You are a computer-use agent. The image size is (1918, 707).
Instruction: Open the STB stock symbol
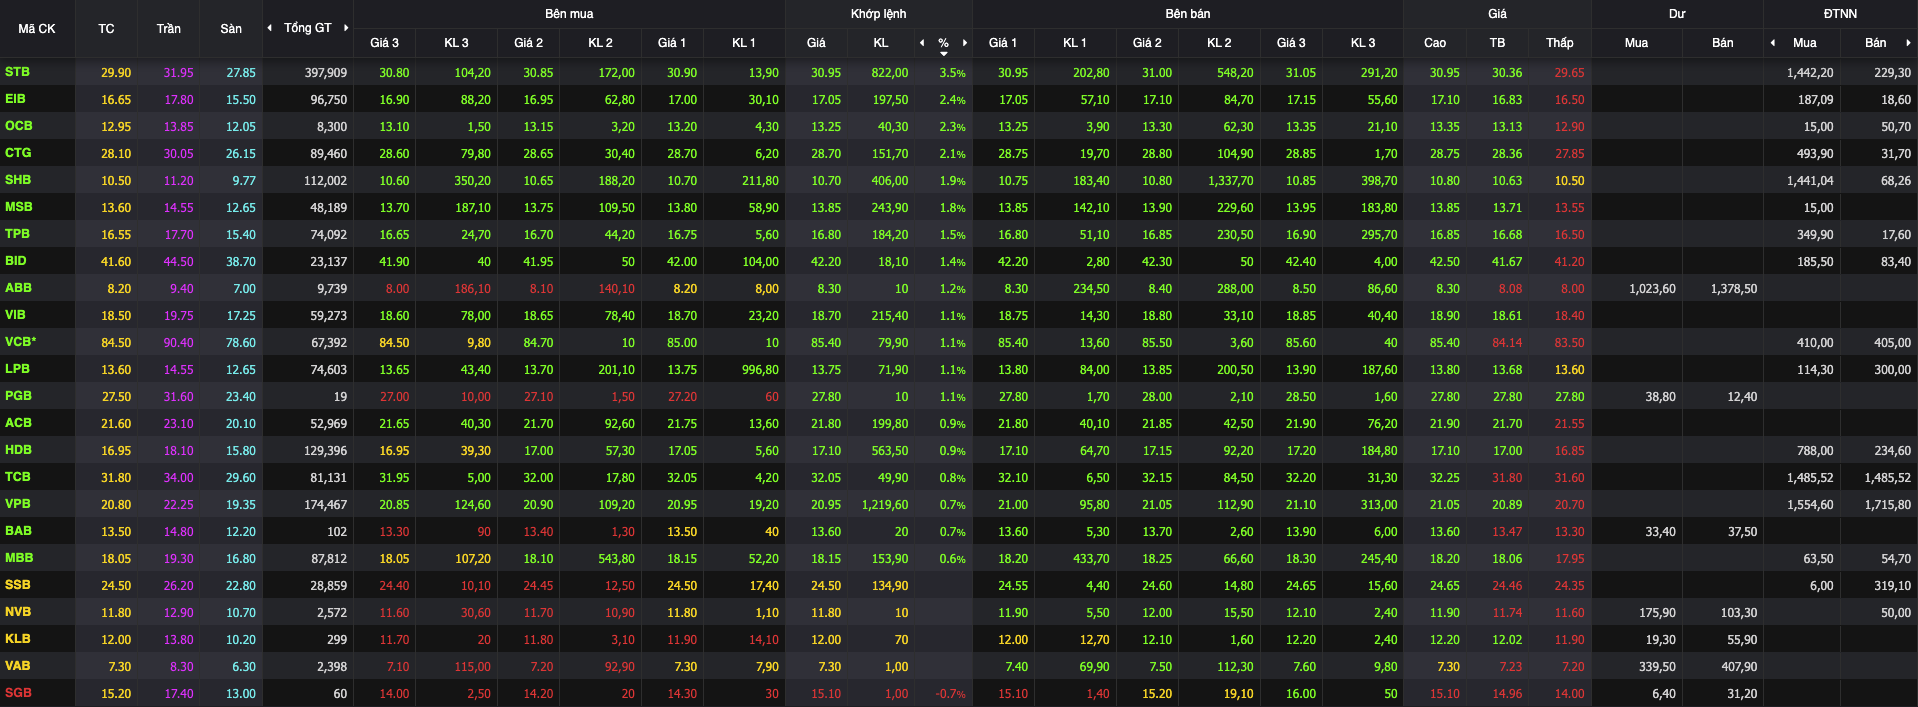17,72
